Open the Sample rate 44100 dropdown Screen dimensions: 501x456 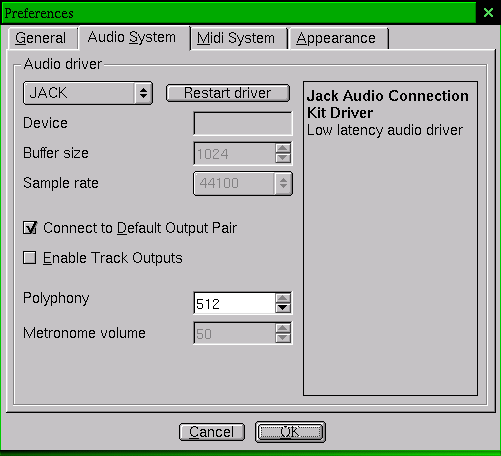(x=243, y=183)
